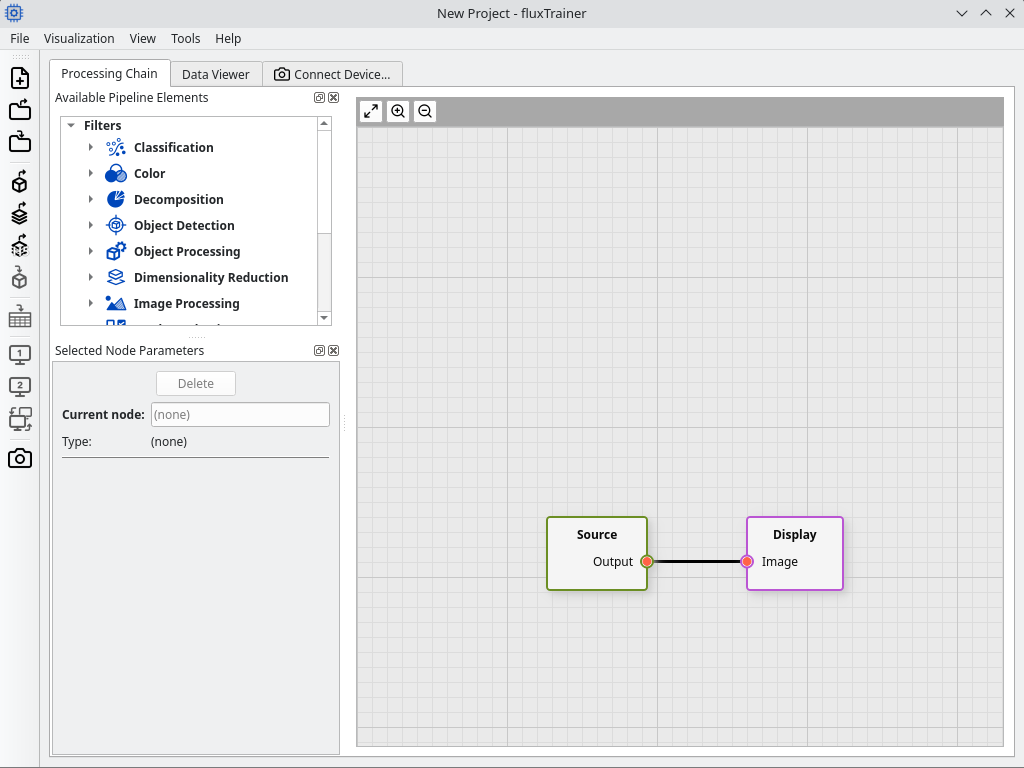
Task: Select the Display node on canvas
Action: click(795, 554)
